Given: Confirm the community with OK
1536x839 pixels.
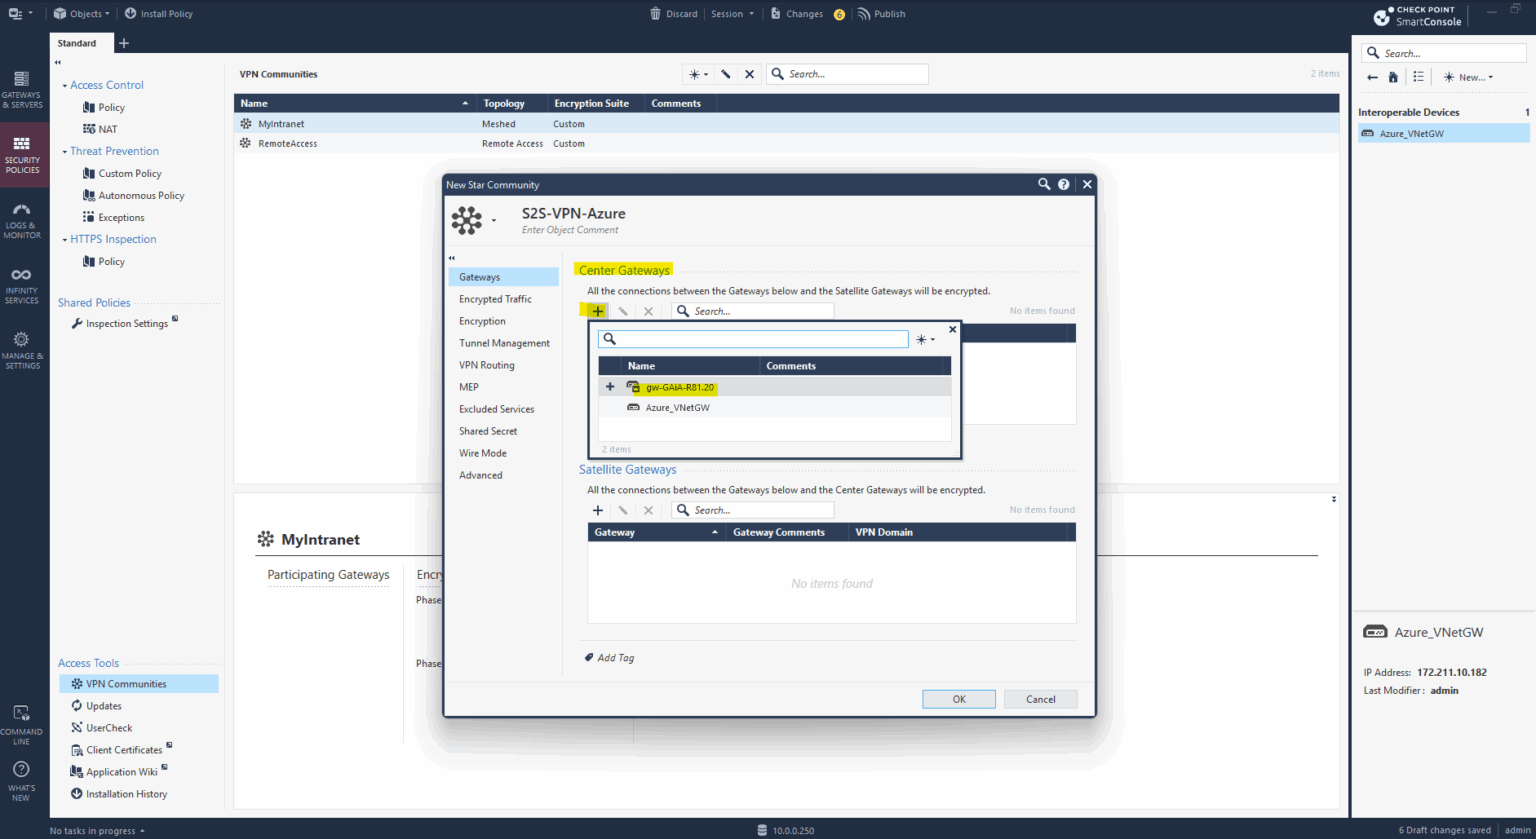Looking at the screenshot, I should pyautogui.click(x=958, y=698).
